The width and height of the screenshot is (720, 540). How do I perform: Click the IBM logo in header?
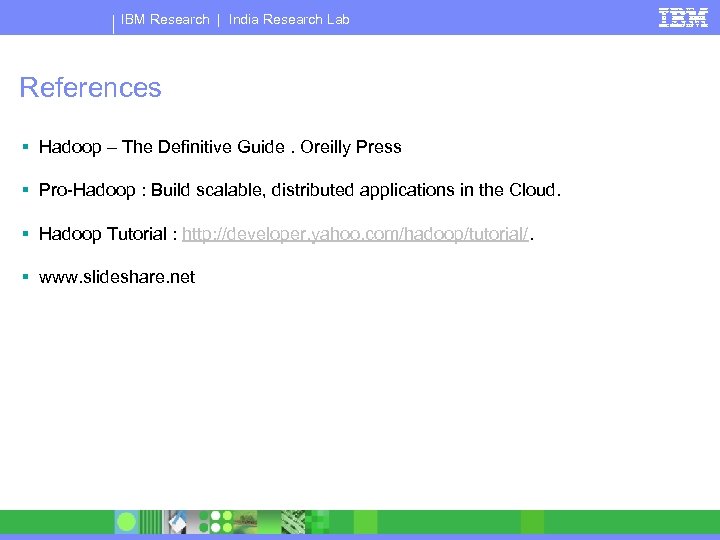point(683,18)
